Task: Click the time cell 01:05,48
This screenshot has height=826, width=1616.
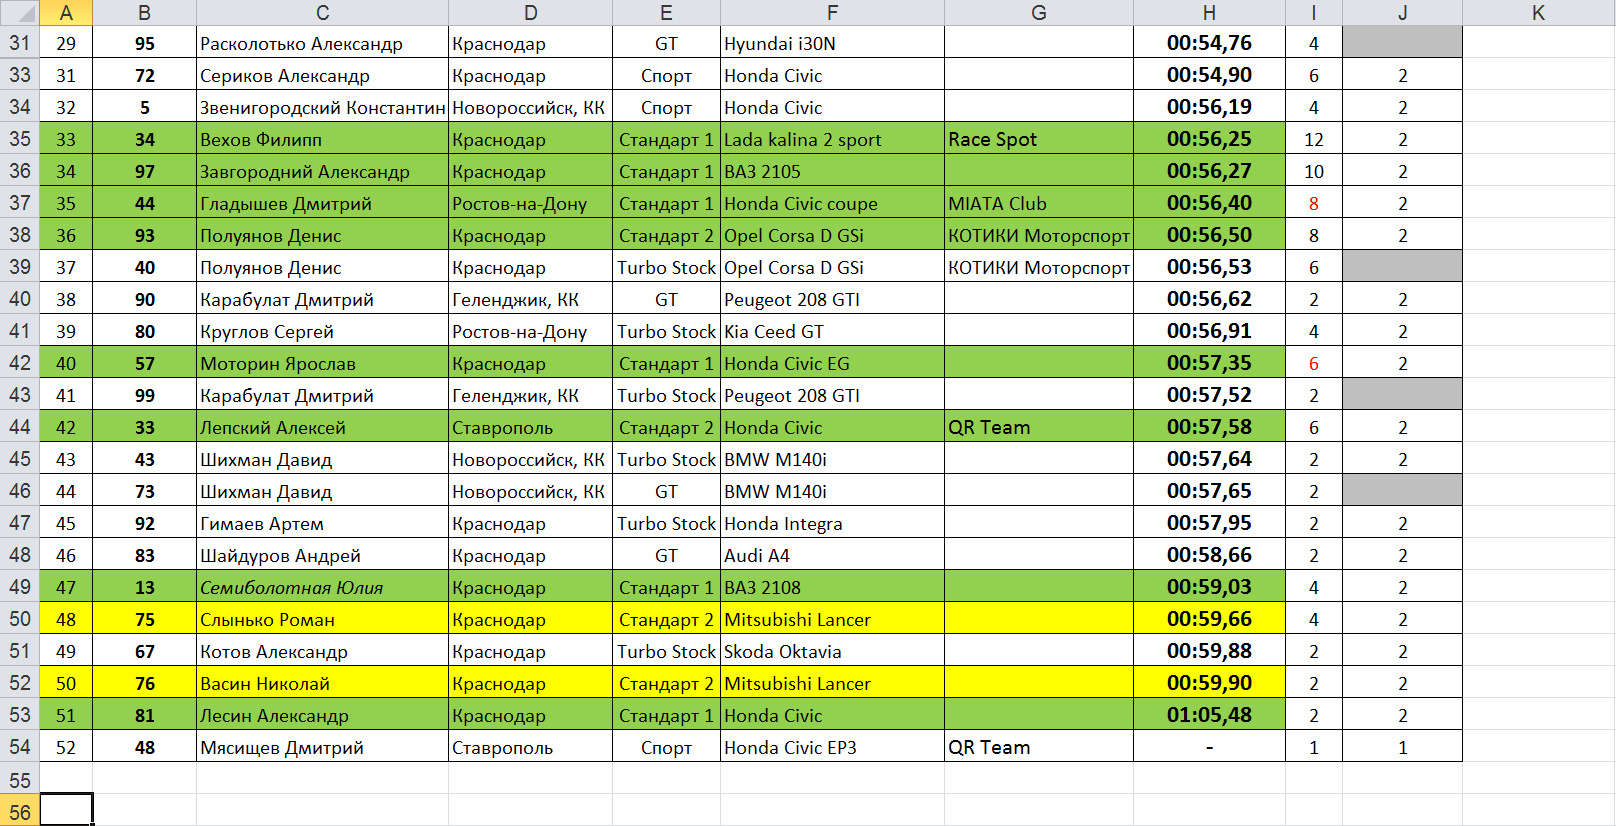Action: 1208,715
